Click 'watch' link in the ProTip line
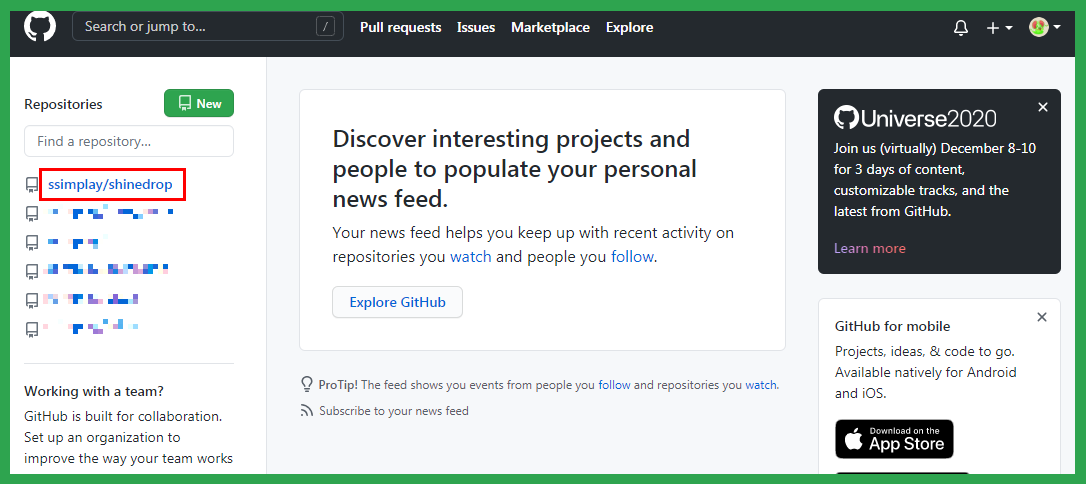Screen dimensions: 1086x484 [x=760, y=385]
